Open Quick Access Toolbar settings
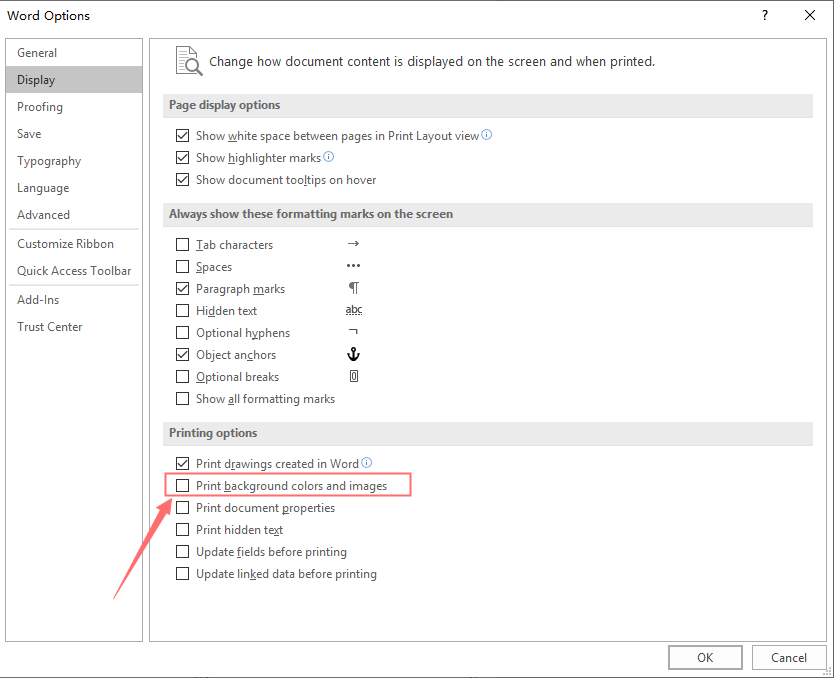The image size is (834, 678). (74, 271)
